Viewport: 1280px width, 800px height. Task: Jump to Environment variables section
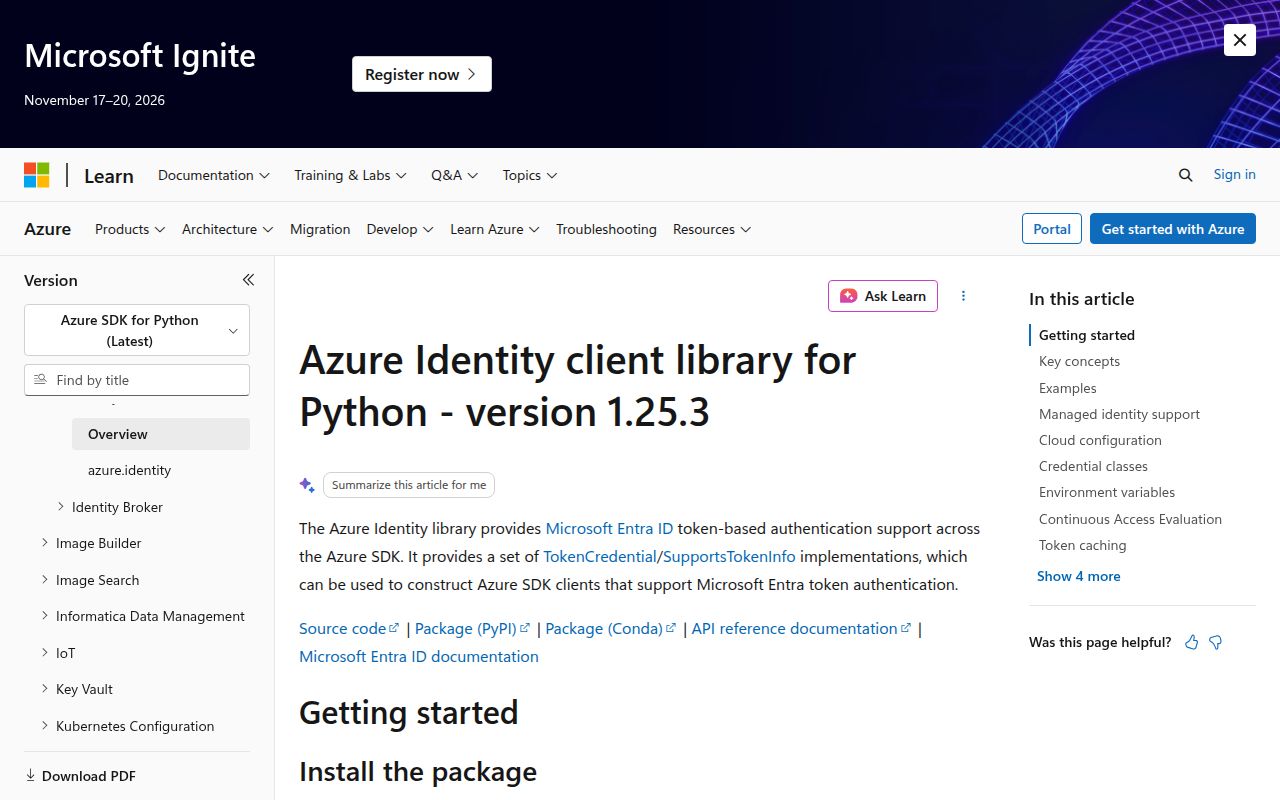pos(1107,492)
